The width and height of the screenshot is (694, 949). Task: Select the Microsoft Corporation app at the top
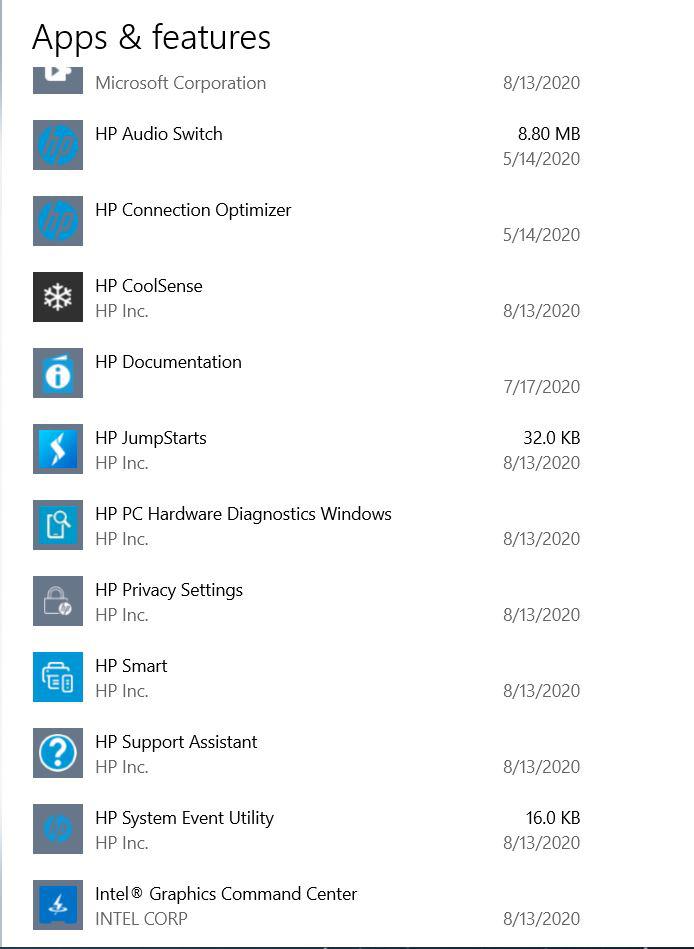pyautogui.click(x=300, y=82)
